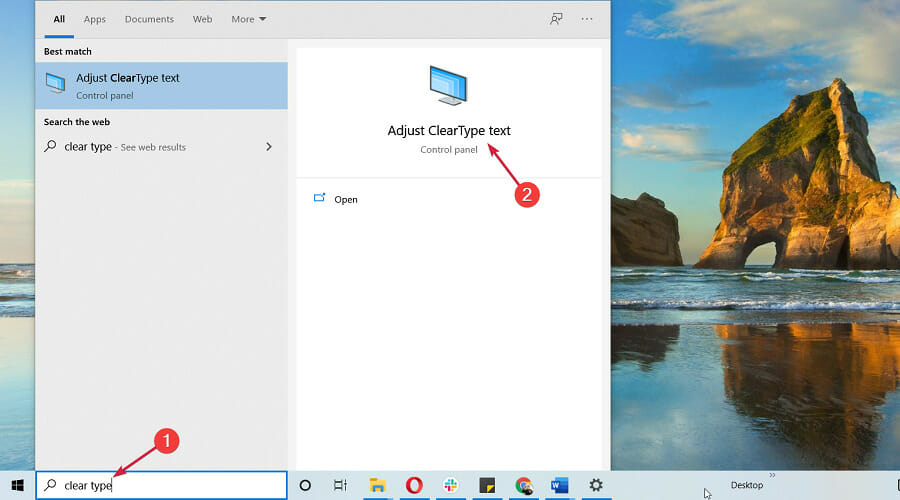Switch to the Apps tab
900x500 pixels.
95,19
